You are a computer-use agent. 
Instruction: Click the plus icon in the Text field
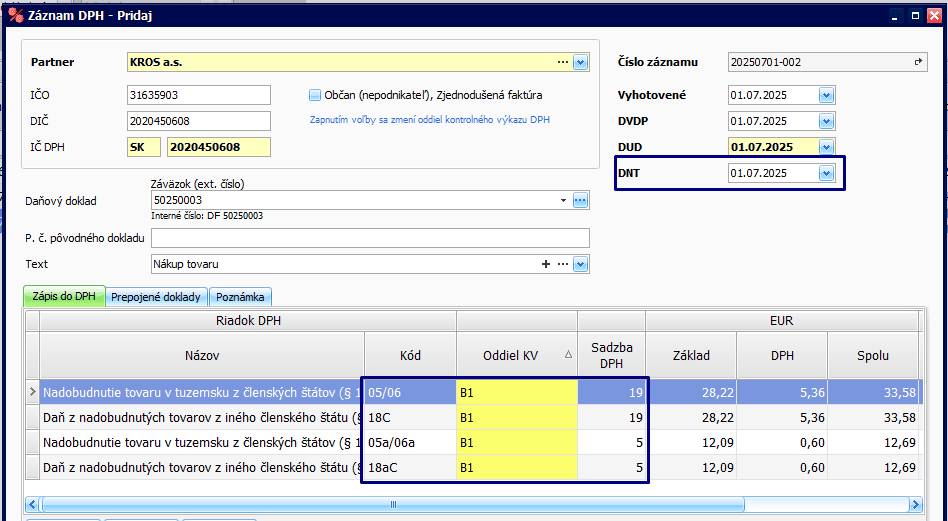coord(546,264)
